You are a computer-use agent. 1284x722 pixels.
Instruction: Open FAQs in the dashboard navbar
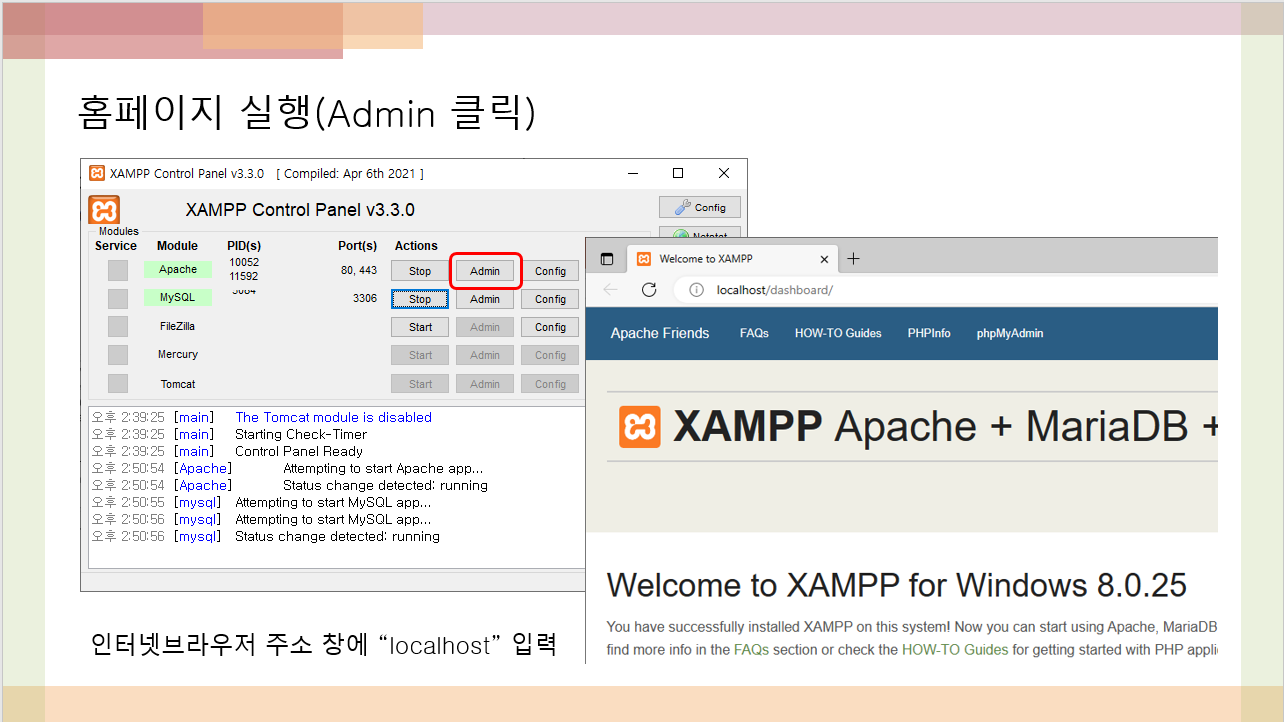[754, 333]
